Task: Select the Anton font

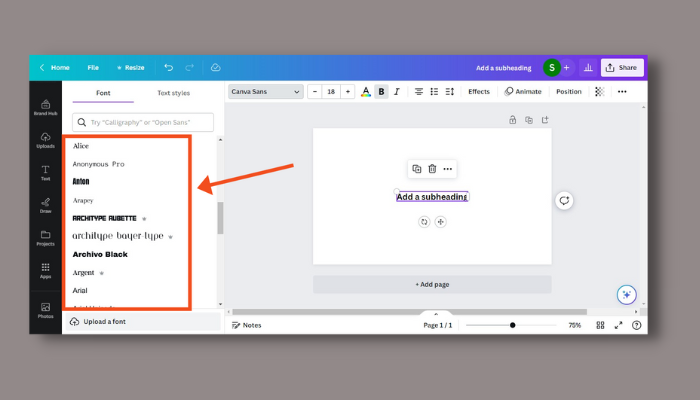Action: [81, 181]
